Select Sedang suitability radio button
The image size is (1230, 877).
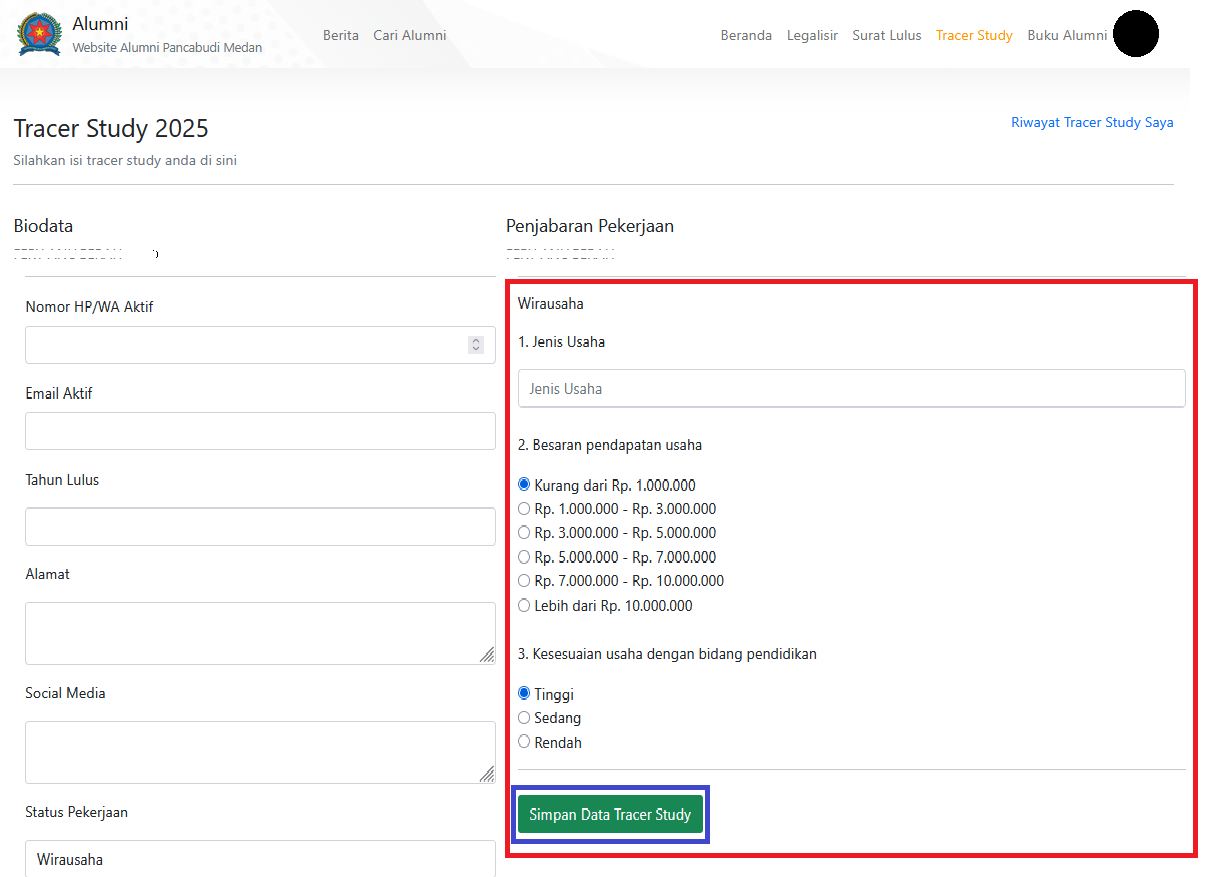[x=524, y=717]
